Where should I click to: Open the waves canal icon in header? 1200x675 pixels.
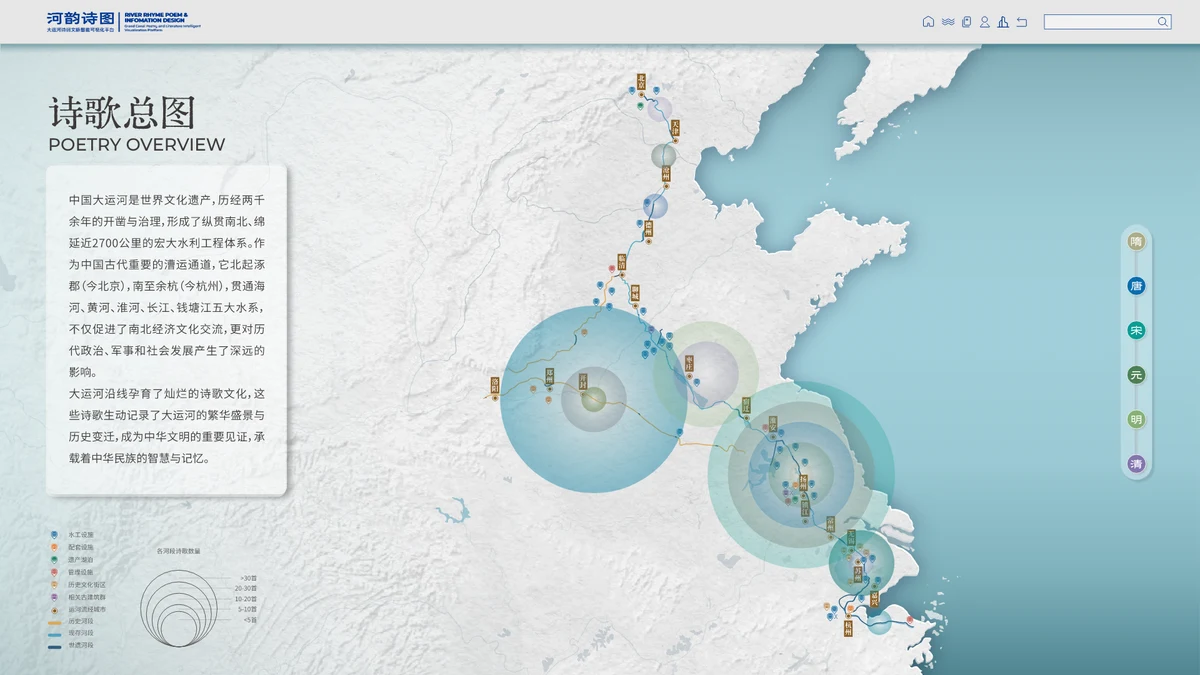pyautogui.click(x=947, y=22)
